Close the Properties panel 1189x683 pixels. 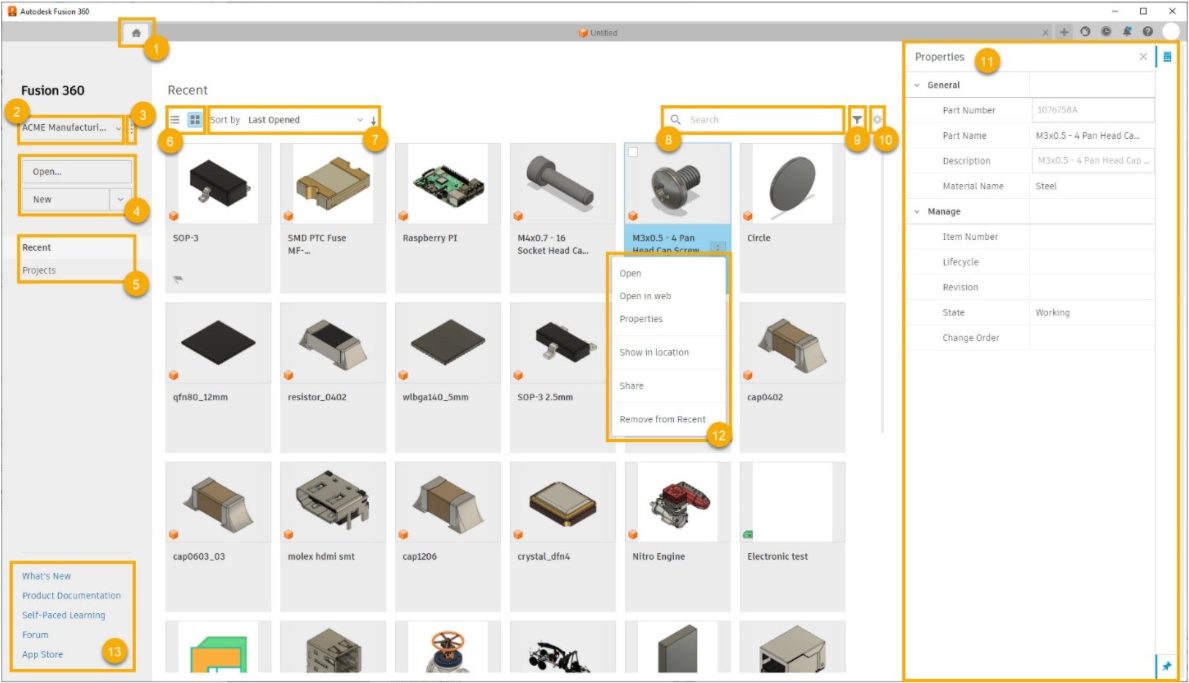[x=1144, y=57]
